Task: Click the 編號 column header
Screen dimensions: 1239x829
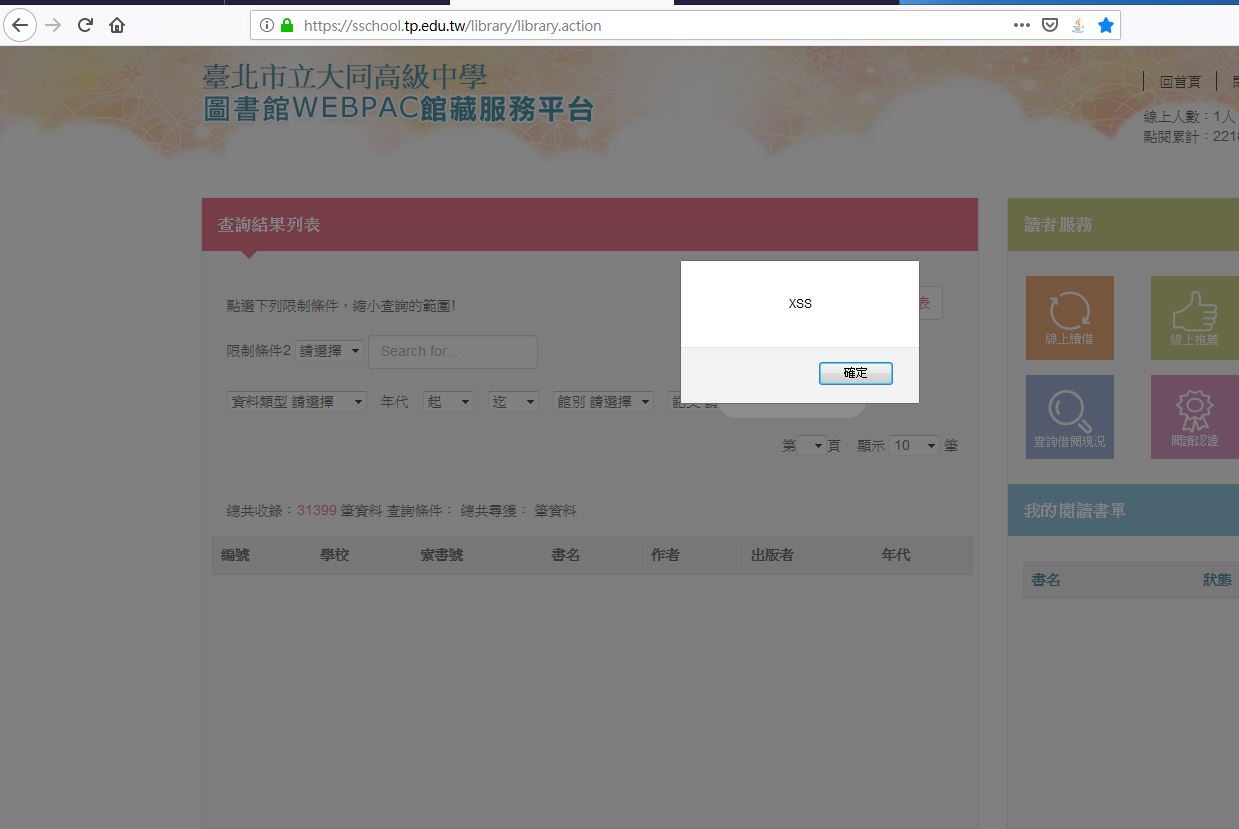Action: 235,555
